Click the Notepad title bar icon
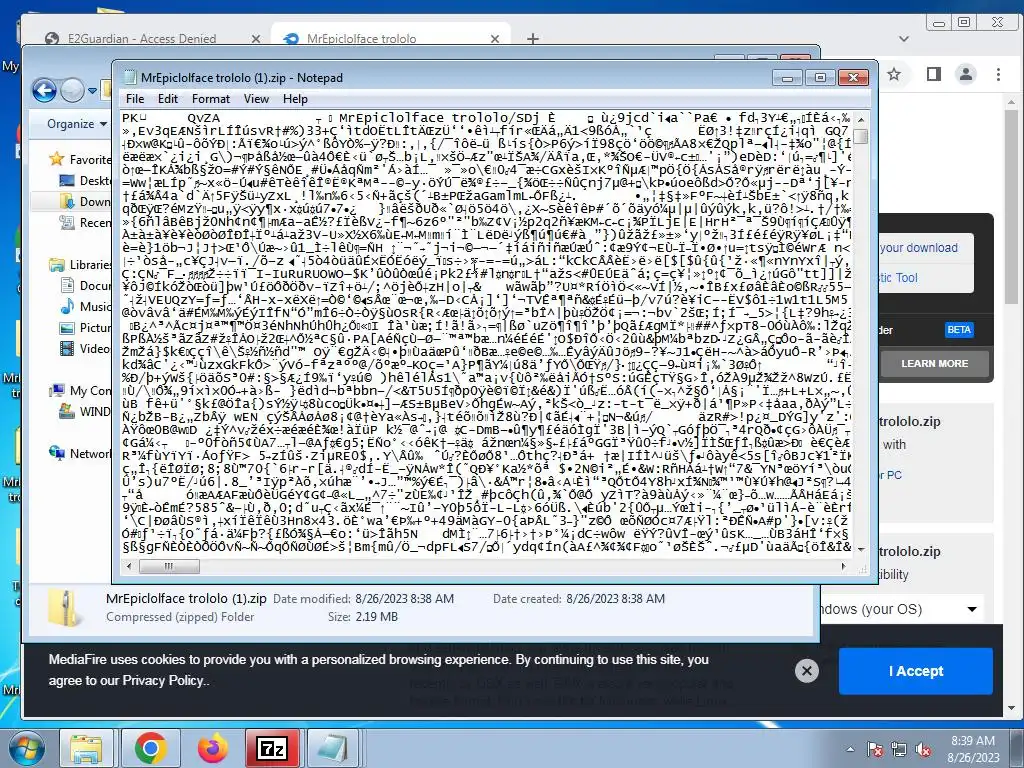This screenshot has width=1024, height=768. [129, 78]
